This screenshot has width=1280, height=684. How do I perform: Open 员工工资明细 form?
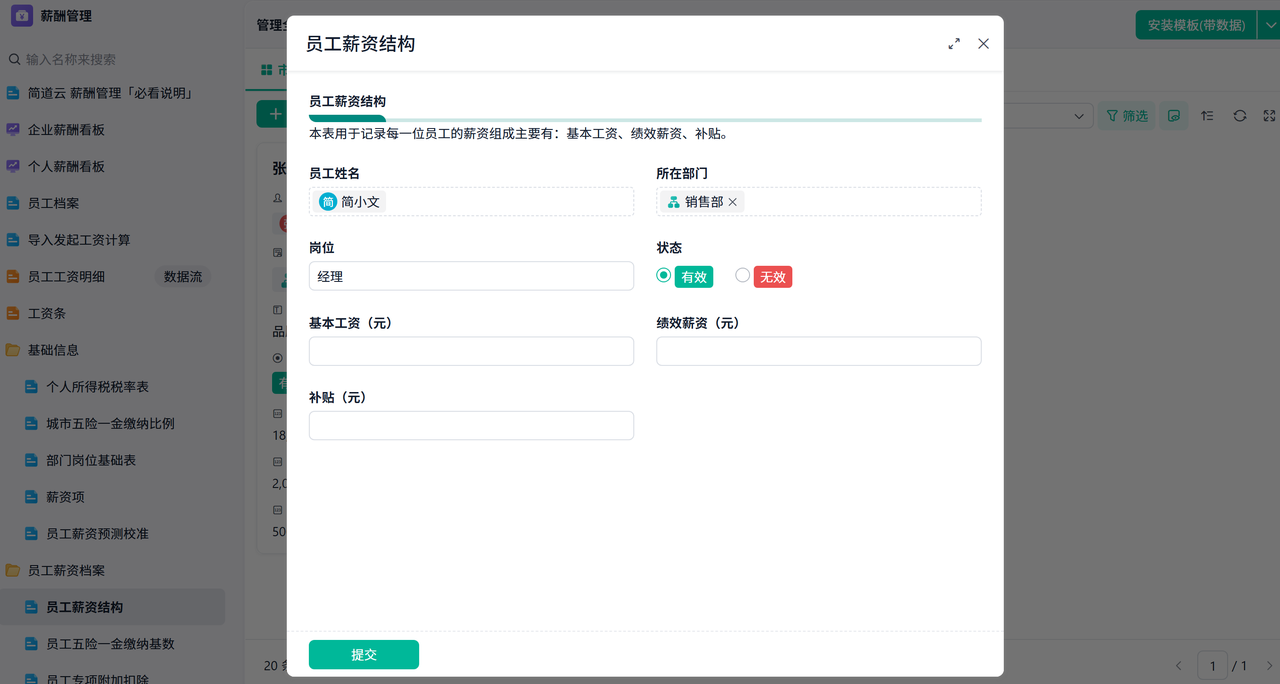(66, 276)
